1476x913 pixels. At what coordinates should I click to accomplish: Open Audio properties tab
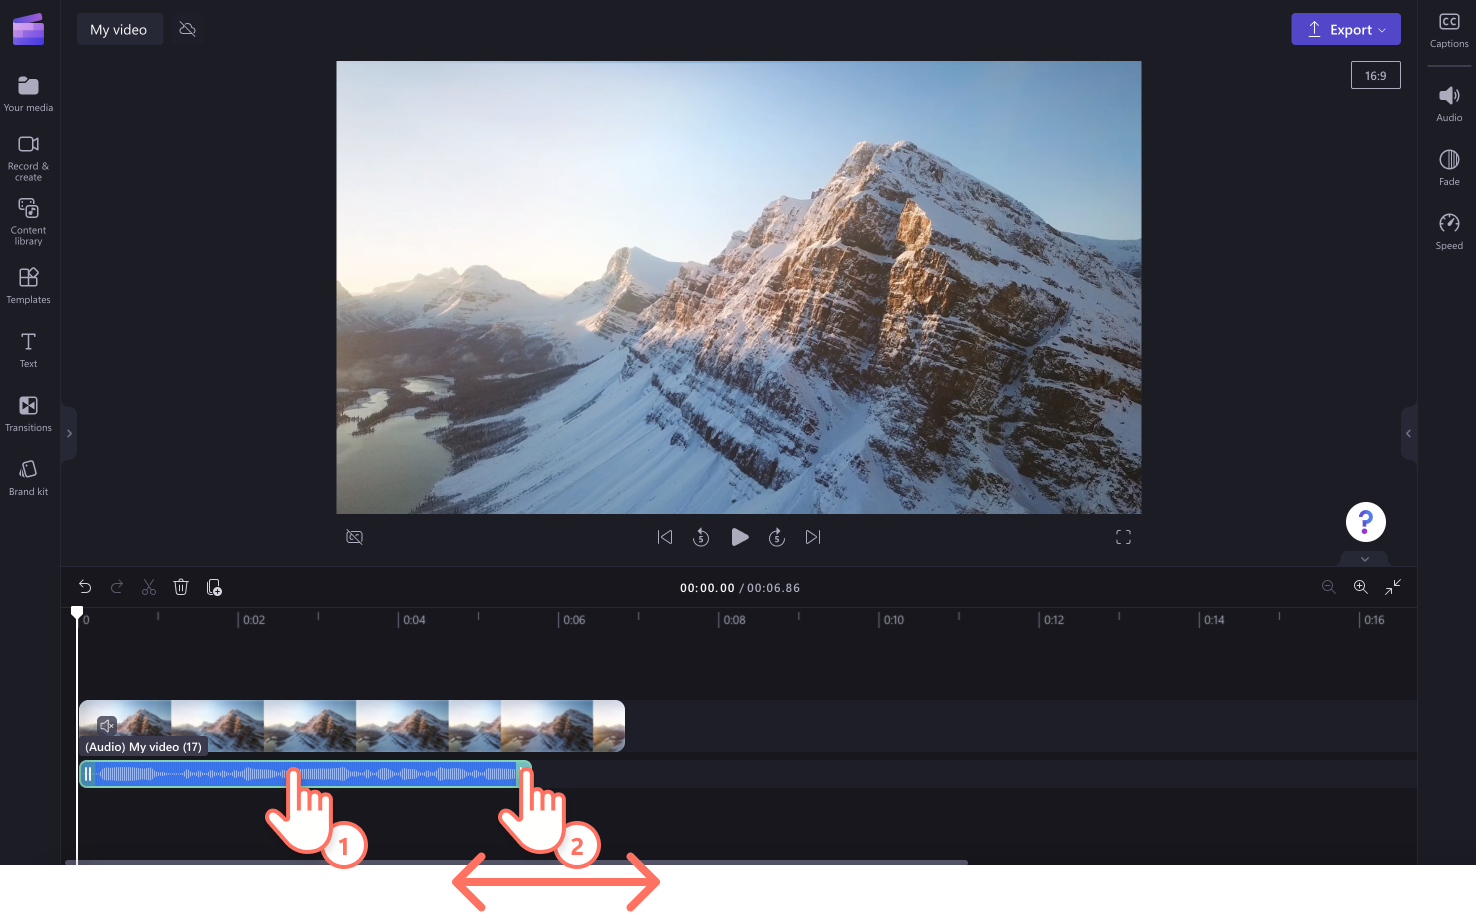click(1449, 104)
